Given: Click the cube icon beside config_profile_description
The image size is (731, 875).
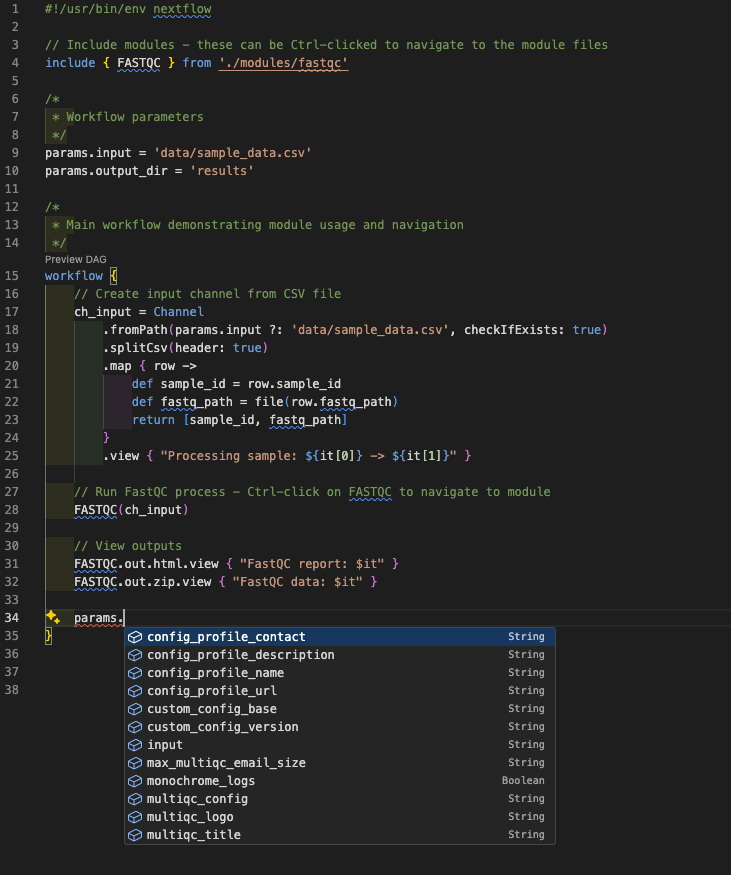Looking at the screenshot, I should coord(135,655).
